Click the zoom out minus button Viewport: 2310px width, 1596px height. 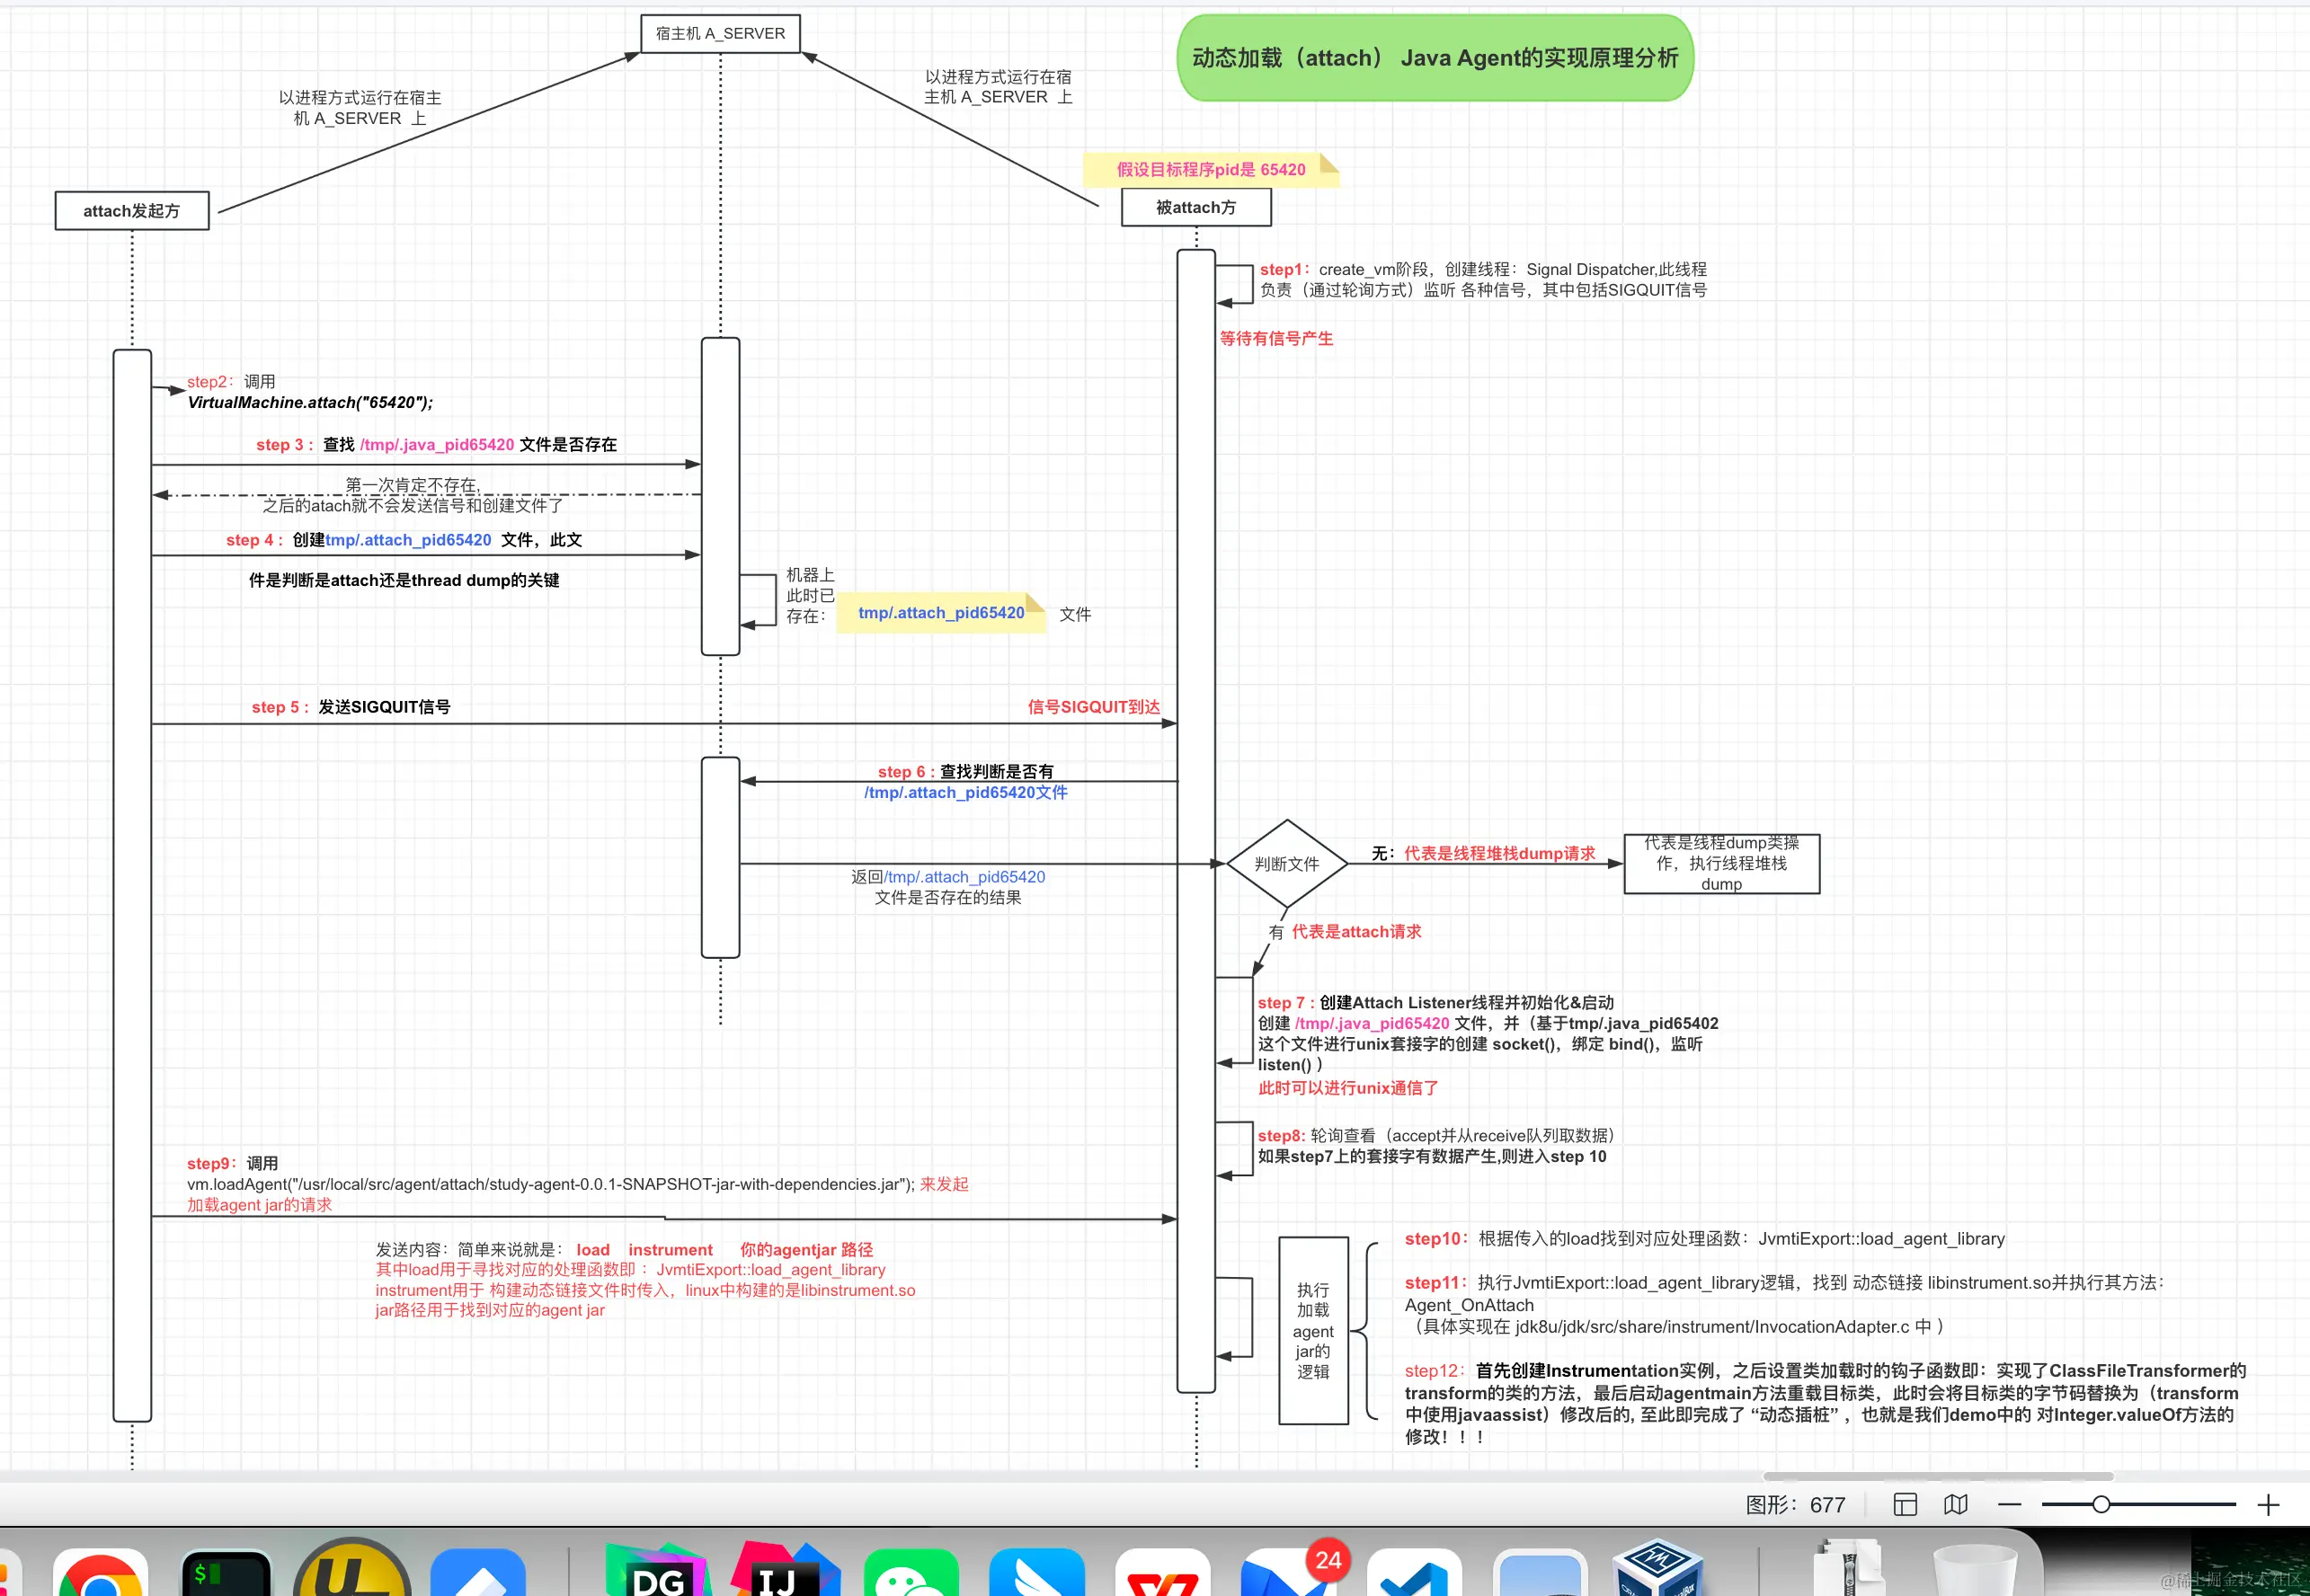pyautogui.click(x=2010, y=1504)
